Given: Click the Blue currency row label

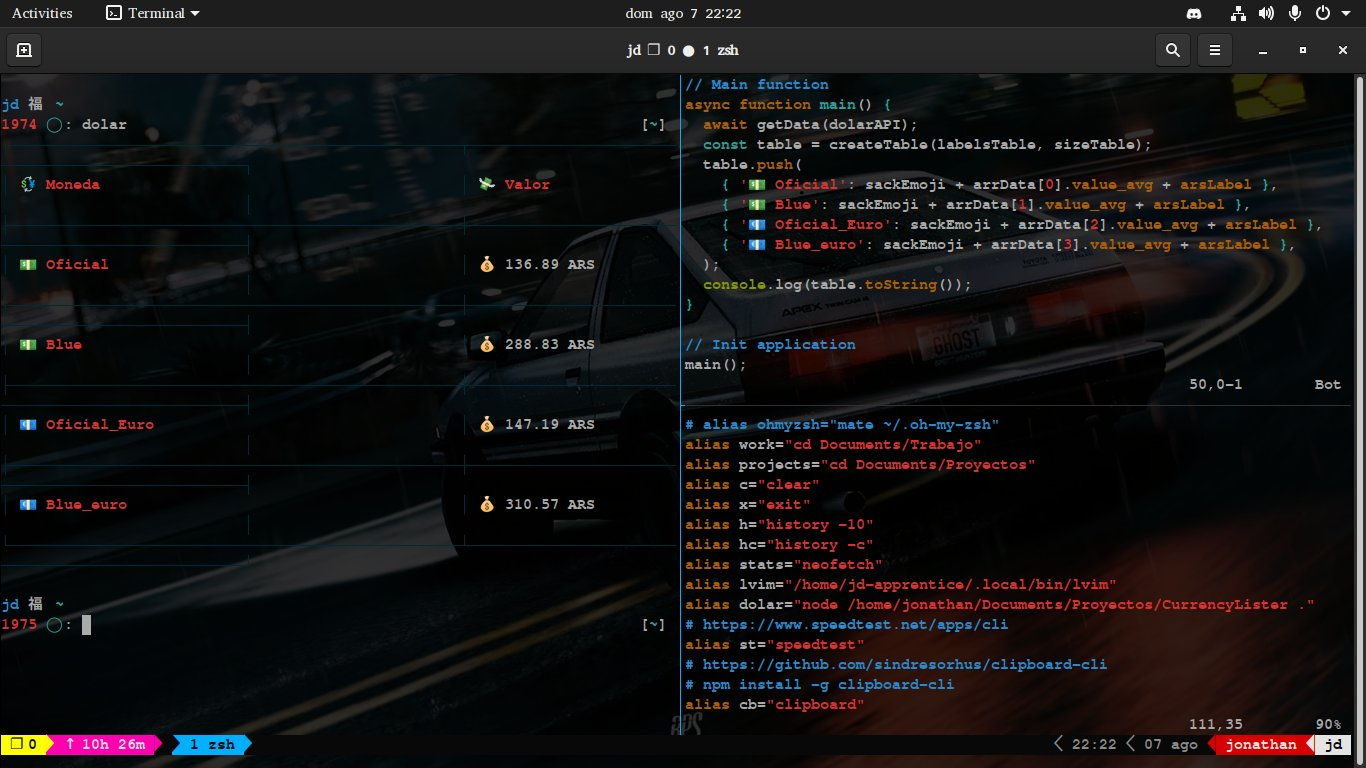Looking at the screenshot, I should (63, 344).
